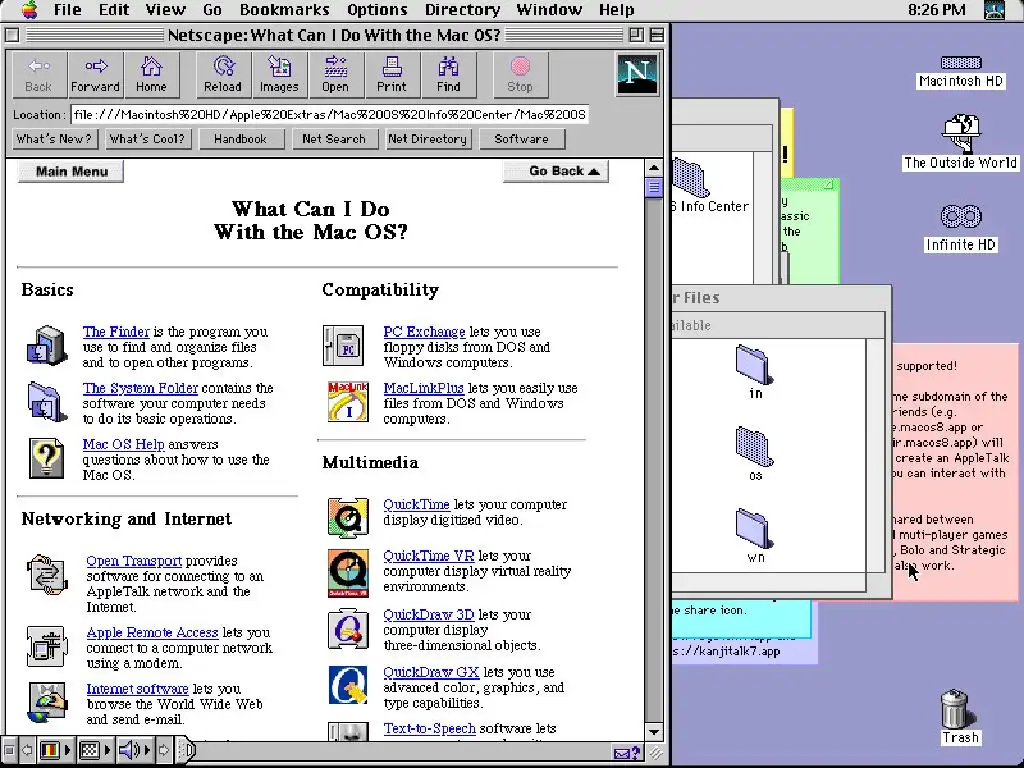Print the page using toolbar
Viewport: 1024px width, 768px height.
pos(391,74)
